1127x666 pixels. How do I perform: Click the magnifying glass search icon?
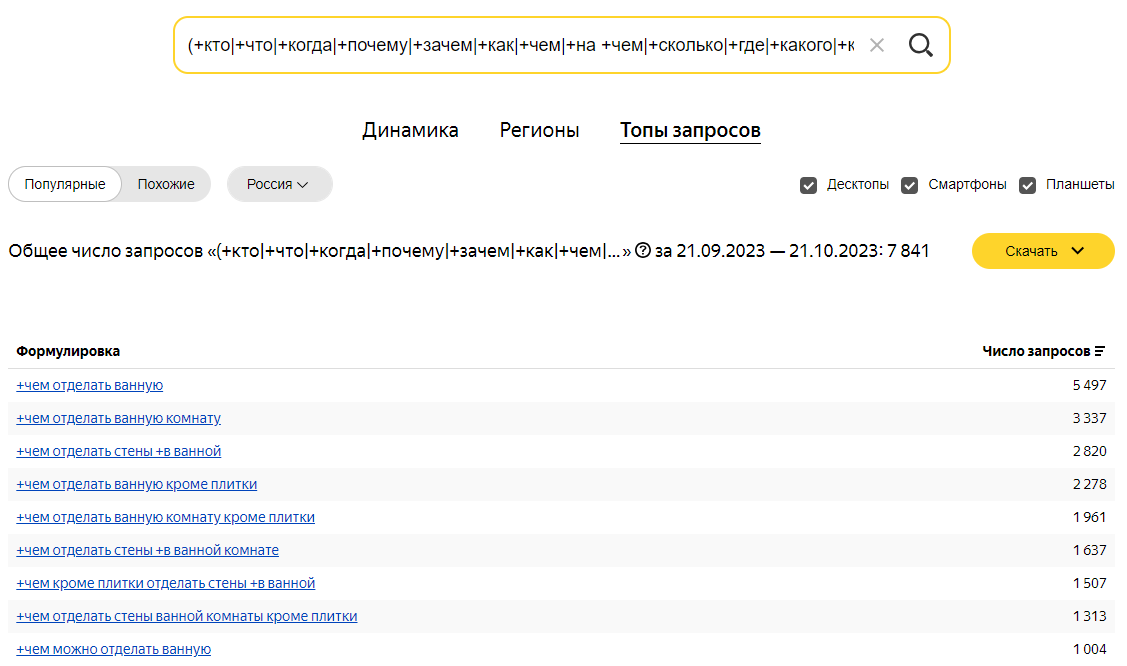[x=920, y=45]
